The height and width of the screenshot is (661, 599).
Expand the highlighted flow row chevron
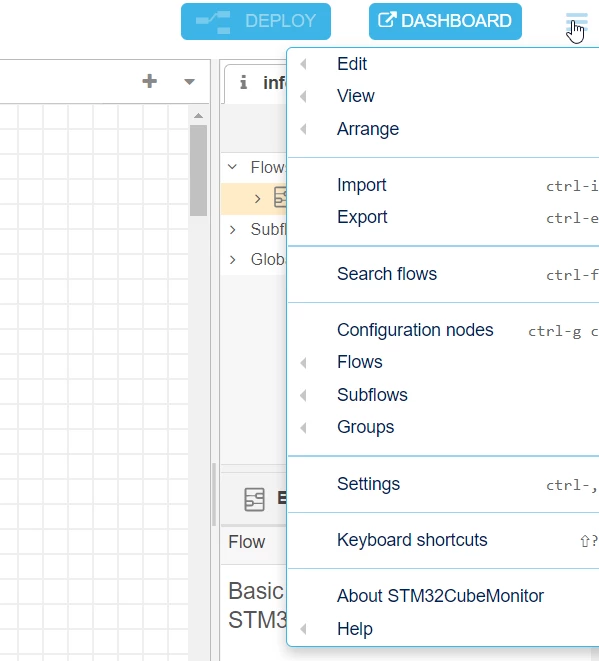258,199
